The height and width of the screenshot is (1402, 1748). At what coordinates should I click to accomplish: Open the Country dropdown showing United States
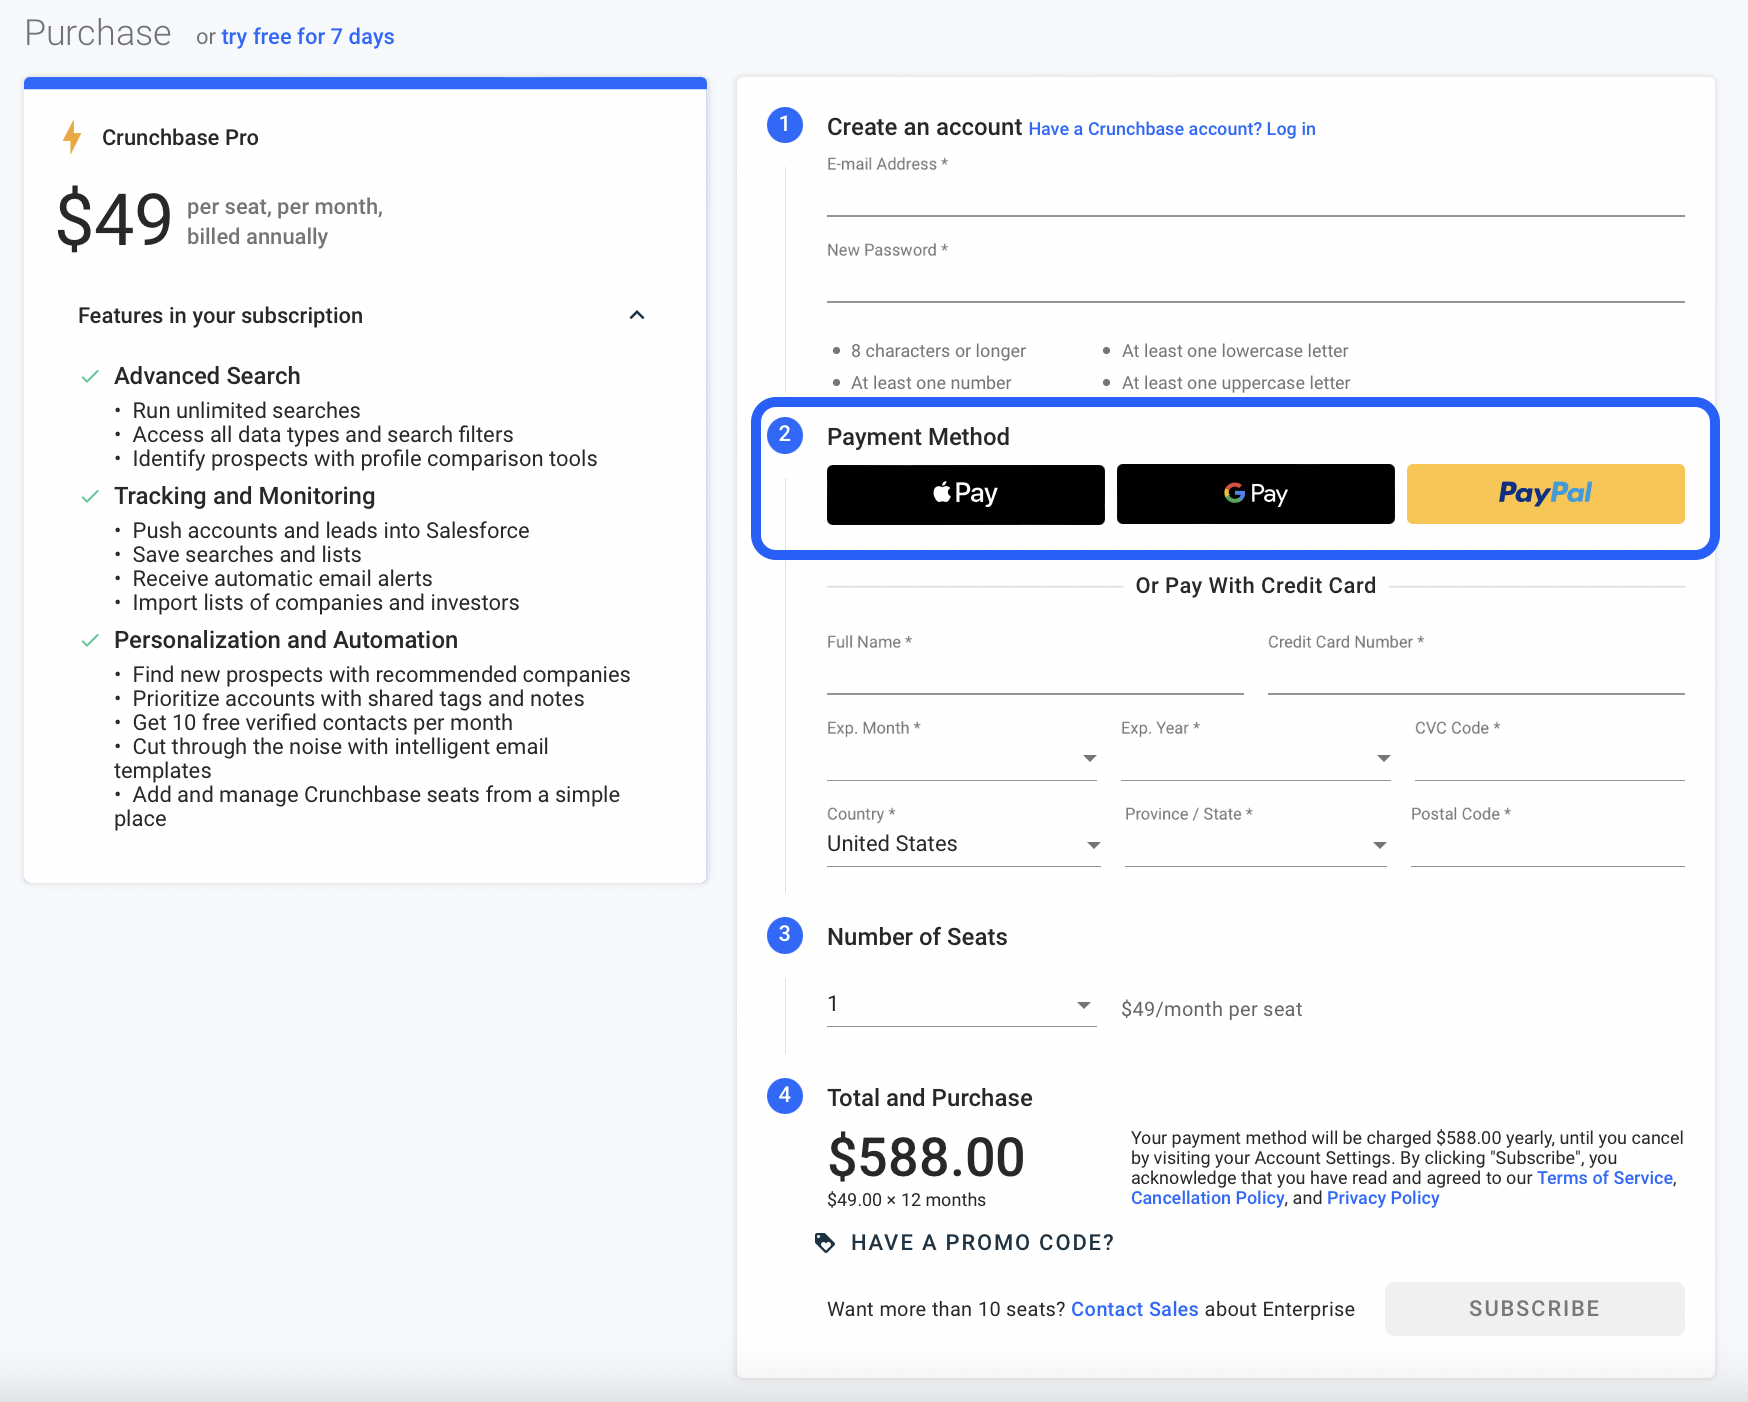tap(964, 844)
